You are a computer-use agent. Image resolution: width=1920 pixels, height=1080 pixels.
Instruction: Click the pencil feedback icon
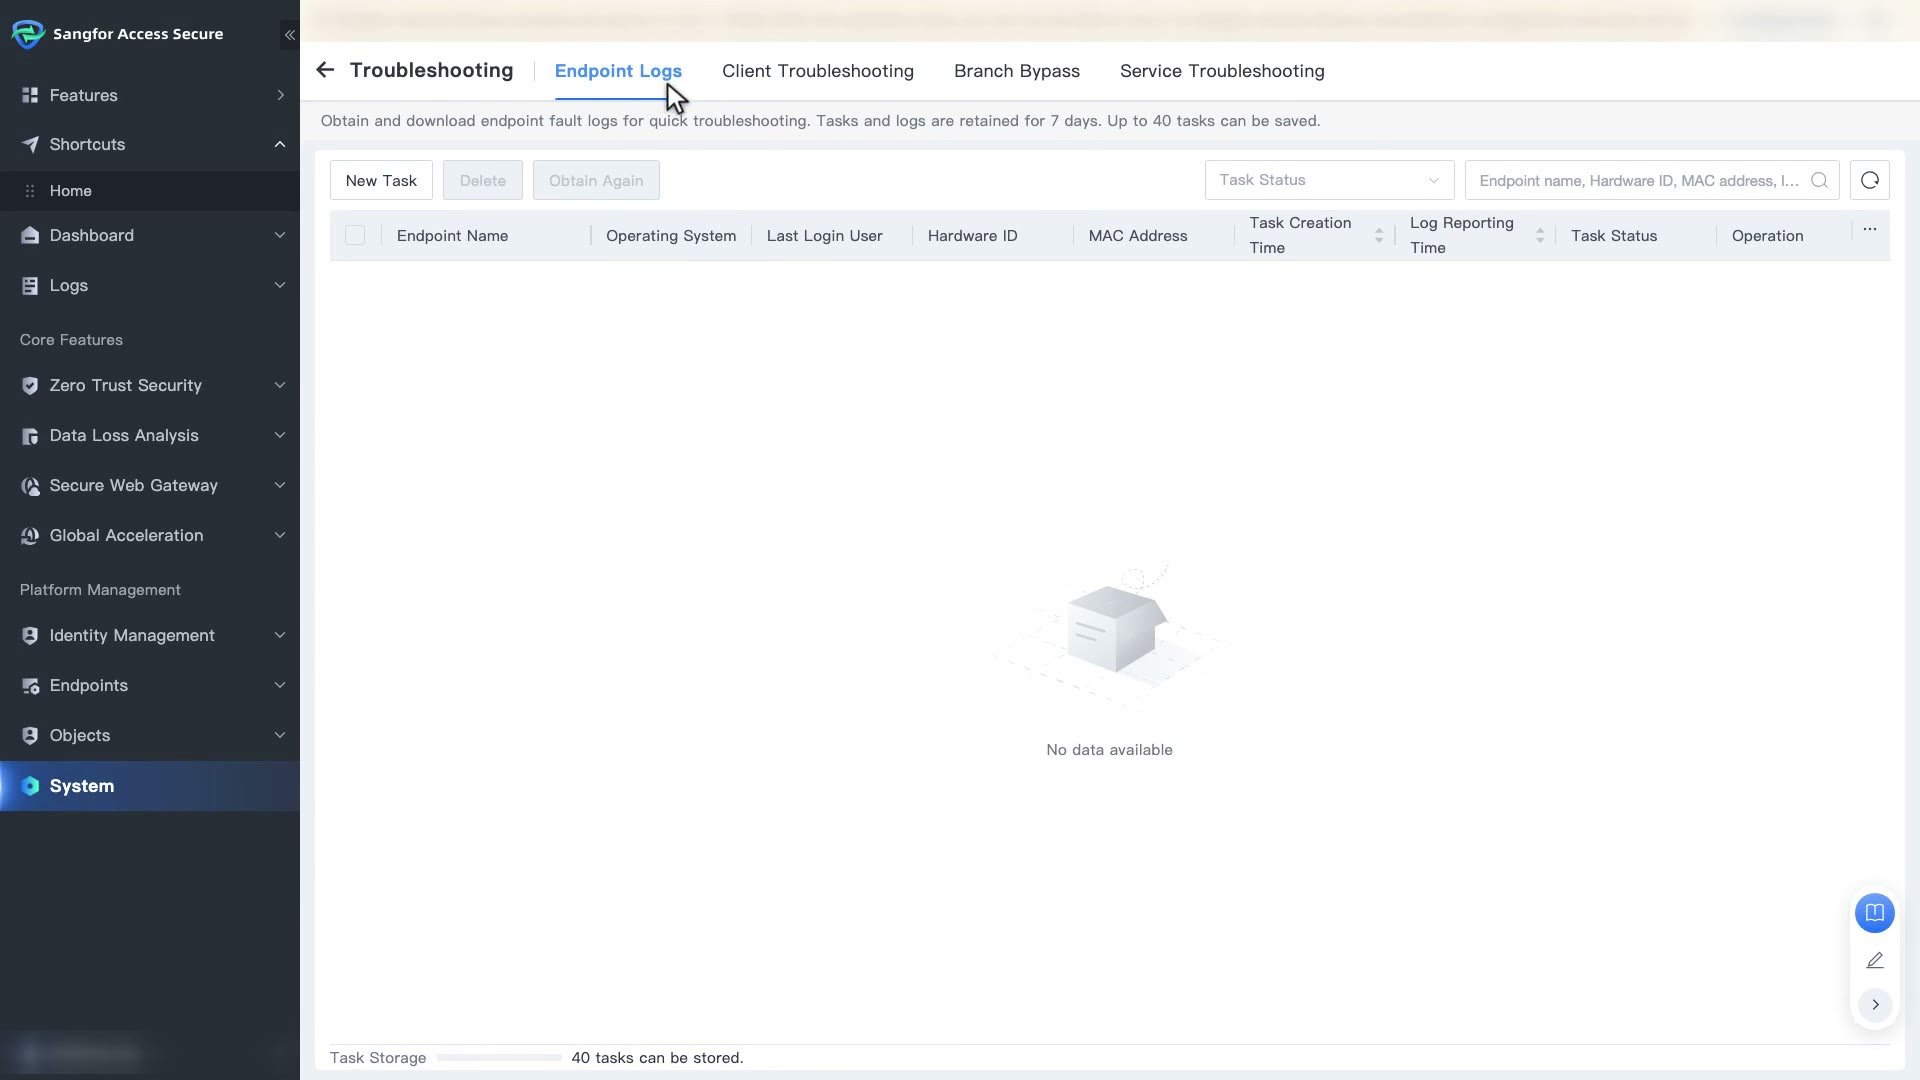(1874, 960)
